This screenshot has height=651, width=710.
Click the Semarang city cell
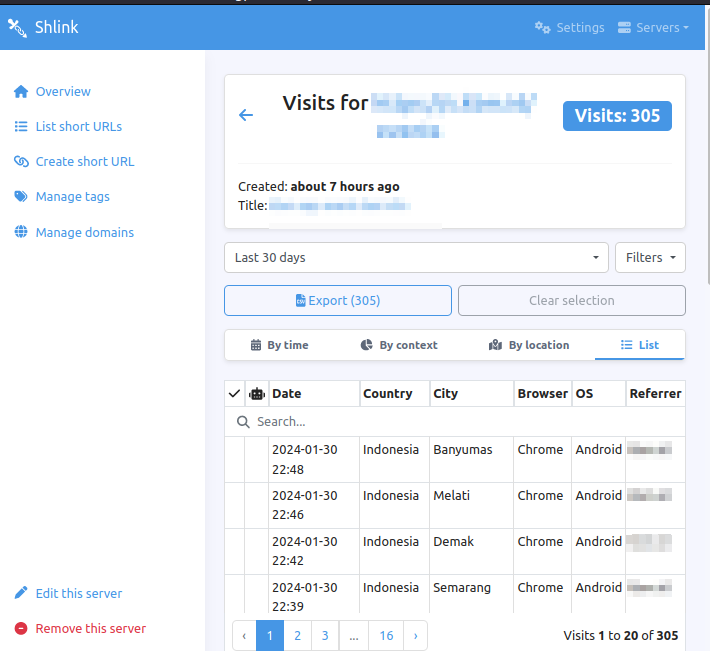[471, 594]
